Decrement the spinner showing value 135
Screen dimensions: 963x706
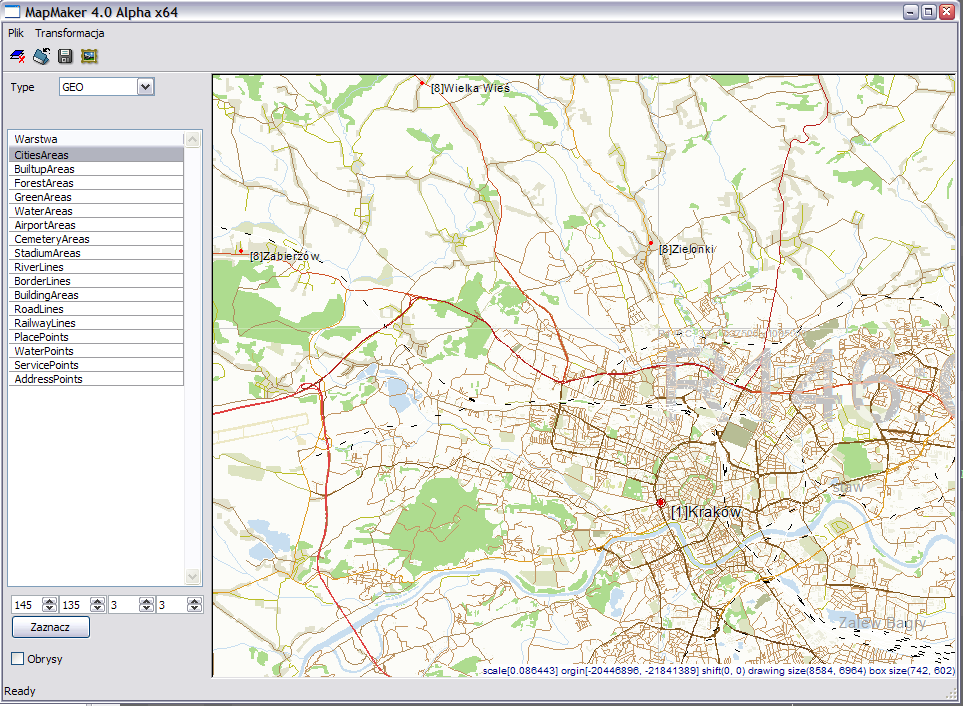(97, 609)
